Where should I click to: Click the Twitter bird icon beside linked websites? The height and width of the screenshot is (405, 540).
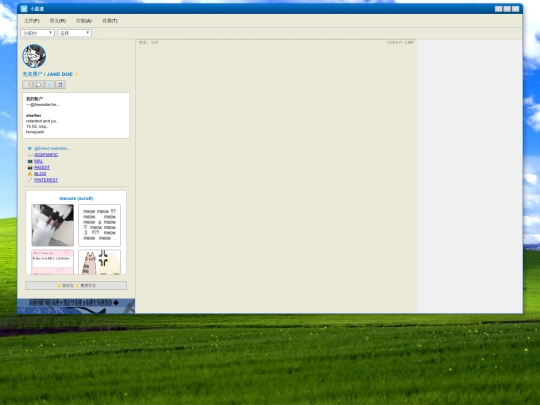30,148
